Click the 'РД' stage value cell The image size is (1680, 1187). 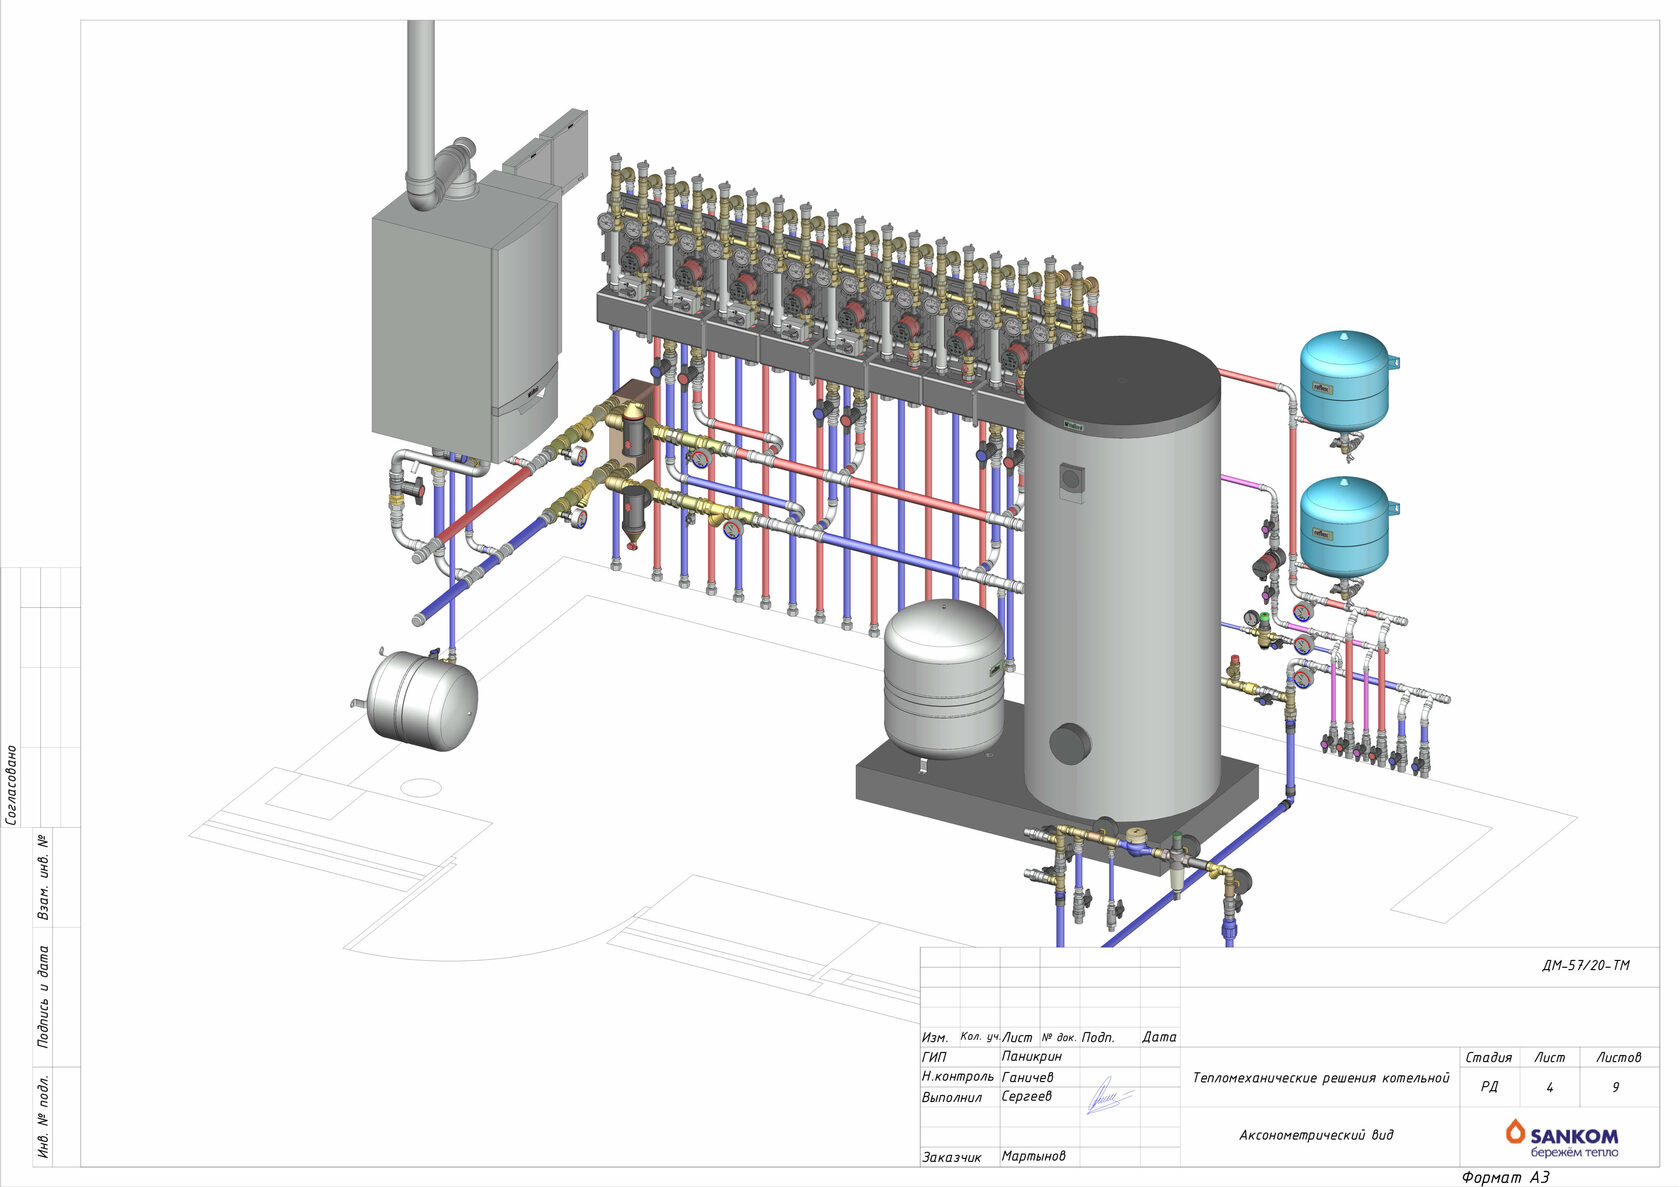(x=1489, y=1087)
